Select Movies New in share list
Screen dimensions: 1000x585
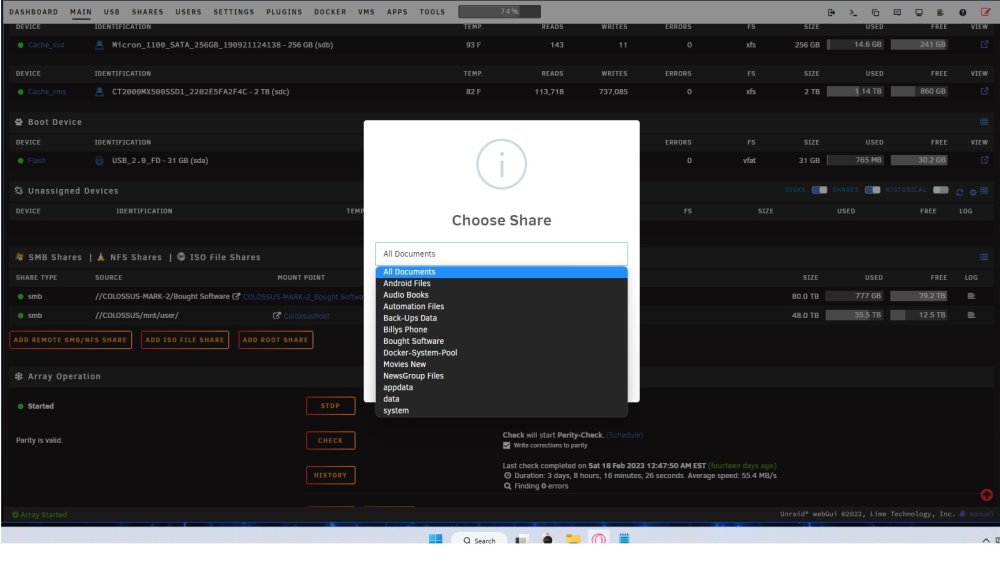tap(501, 364)
